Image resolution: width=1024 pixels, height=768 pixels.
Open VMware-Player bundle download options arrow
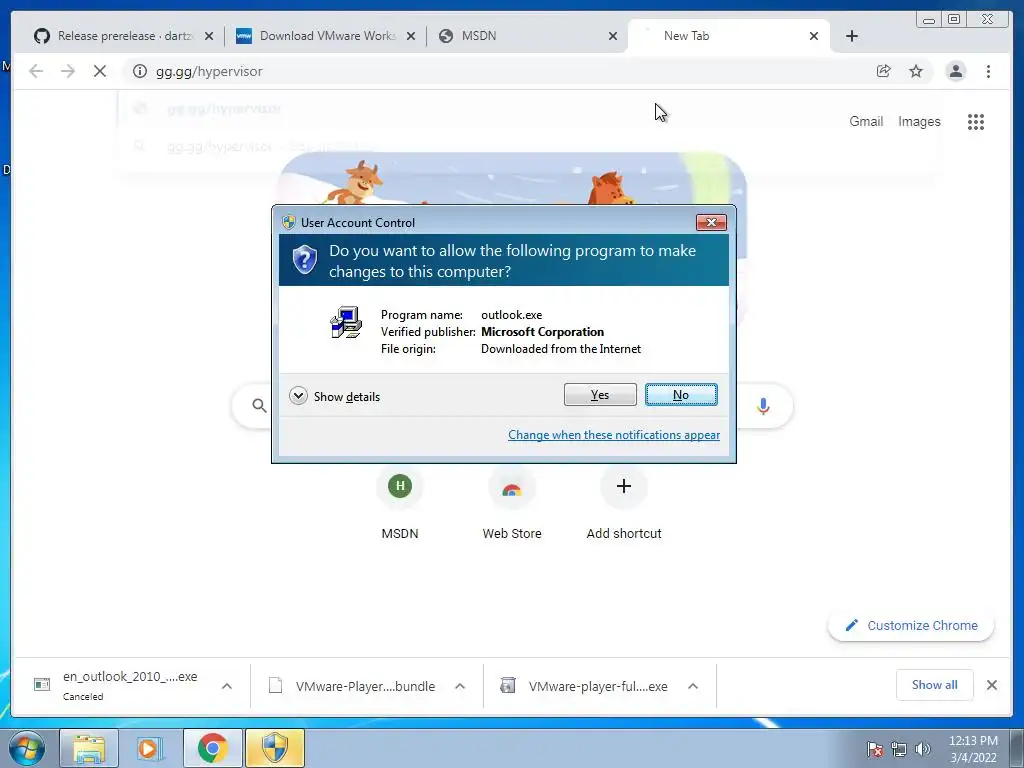(x=460, y=686)
